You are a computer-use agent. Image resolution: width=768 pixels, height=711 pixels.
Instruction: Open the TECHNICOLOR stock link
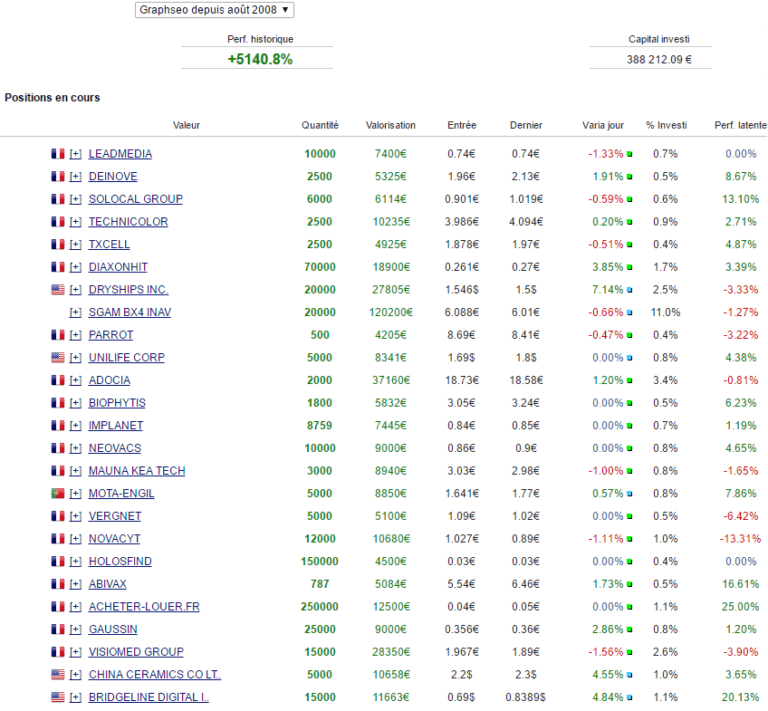coord(128,222)
